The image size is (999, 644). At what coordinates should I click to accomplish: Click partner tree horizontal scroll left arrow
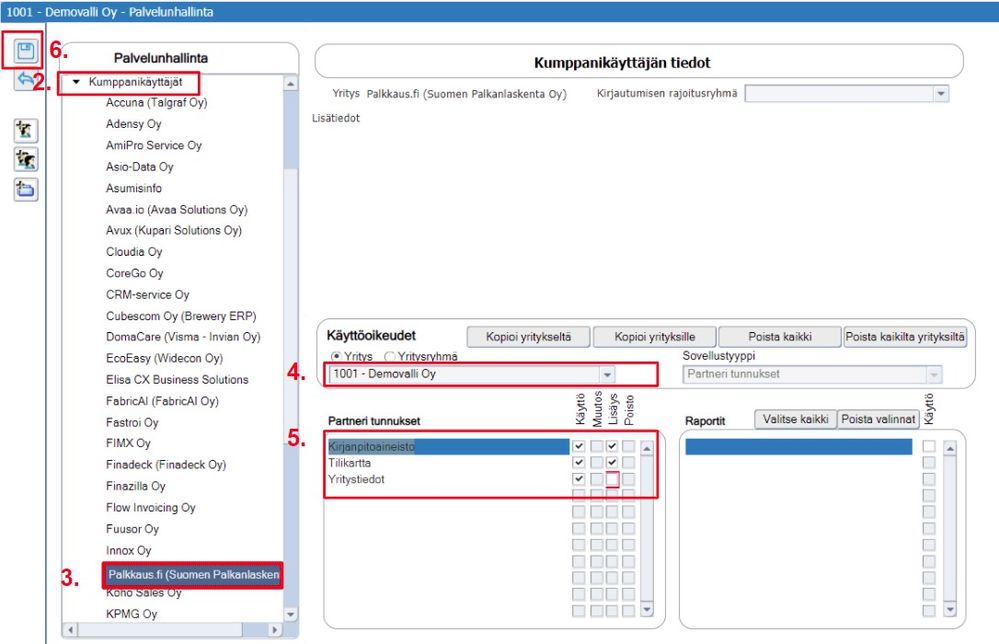[x=71, y=630]
